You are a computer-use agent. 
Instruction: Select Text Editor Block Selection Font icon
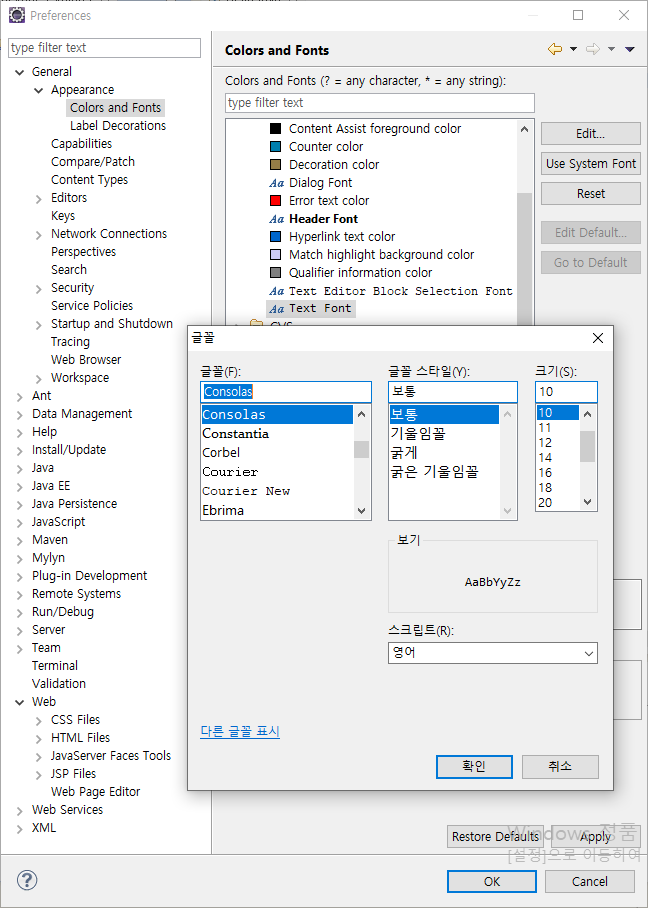pos(276,291)
